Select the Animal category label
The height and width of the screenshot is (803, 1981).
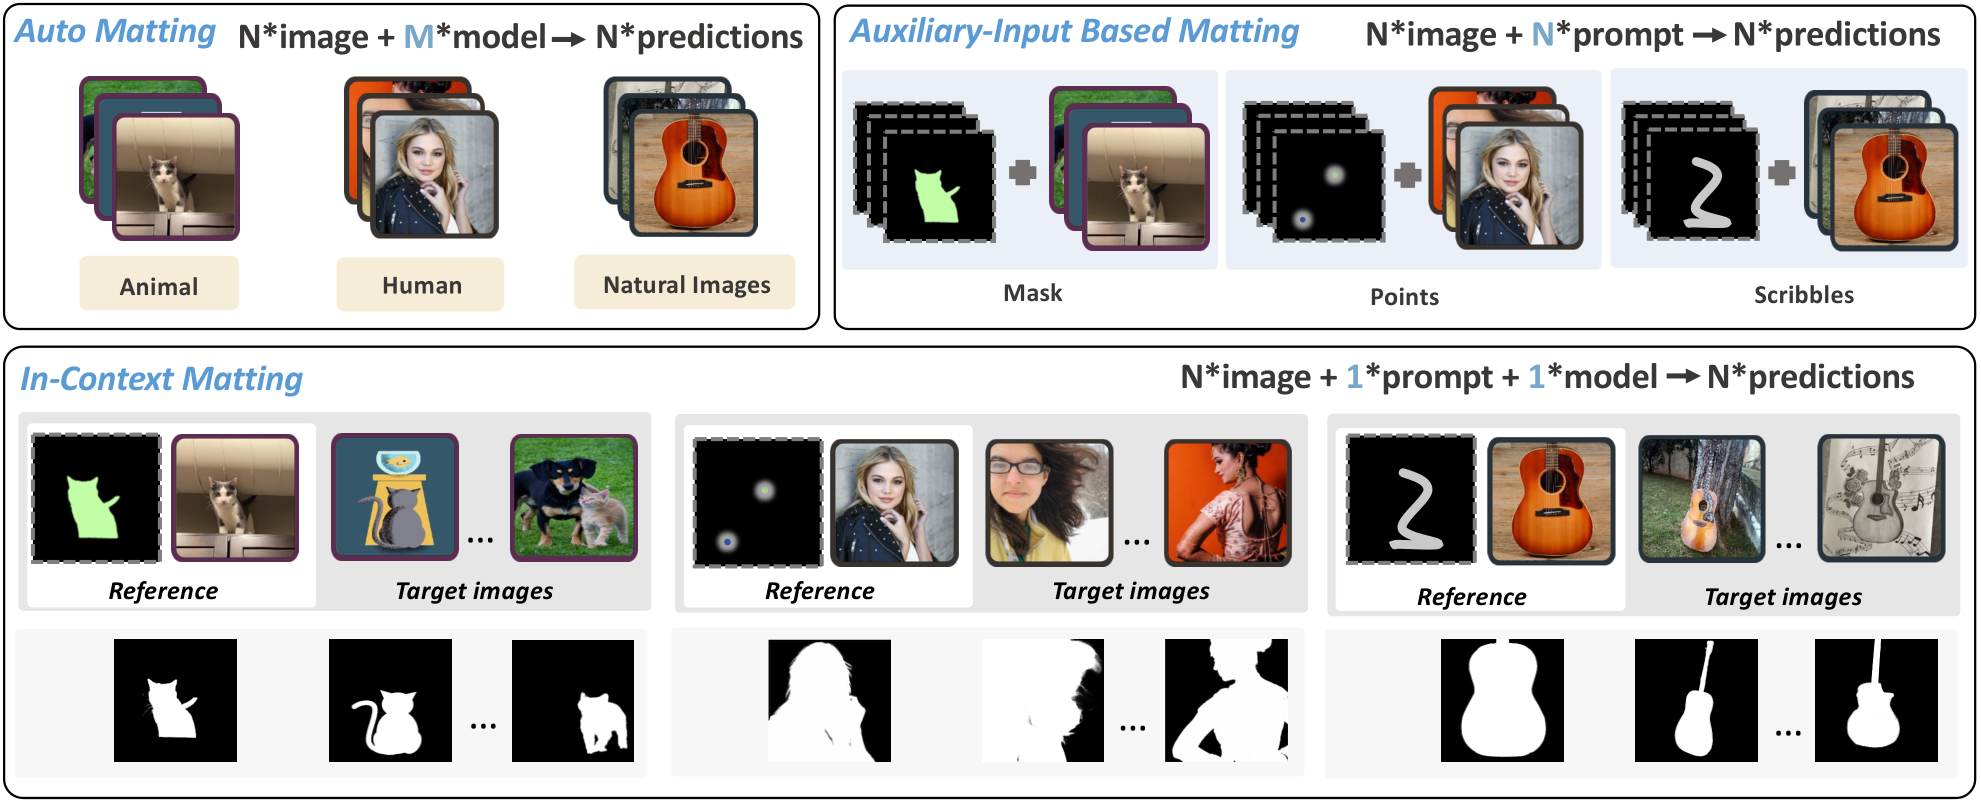point(159,286)
